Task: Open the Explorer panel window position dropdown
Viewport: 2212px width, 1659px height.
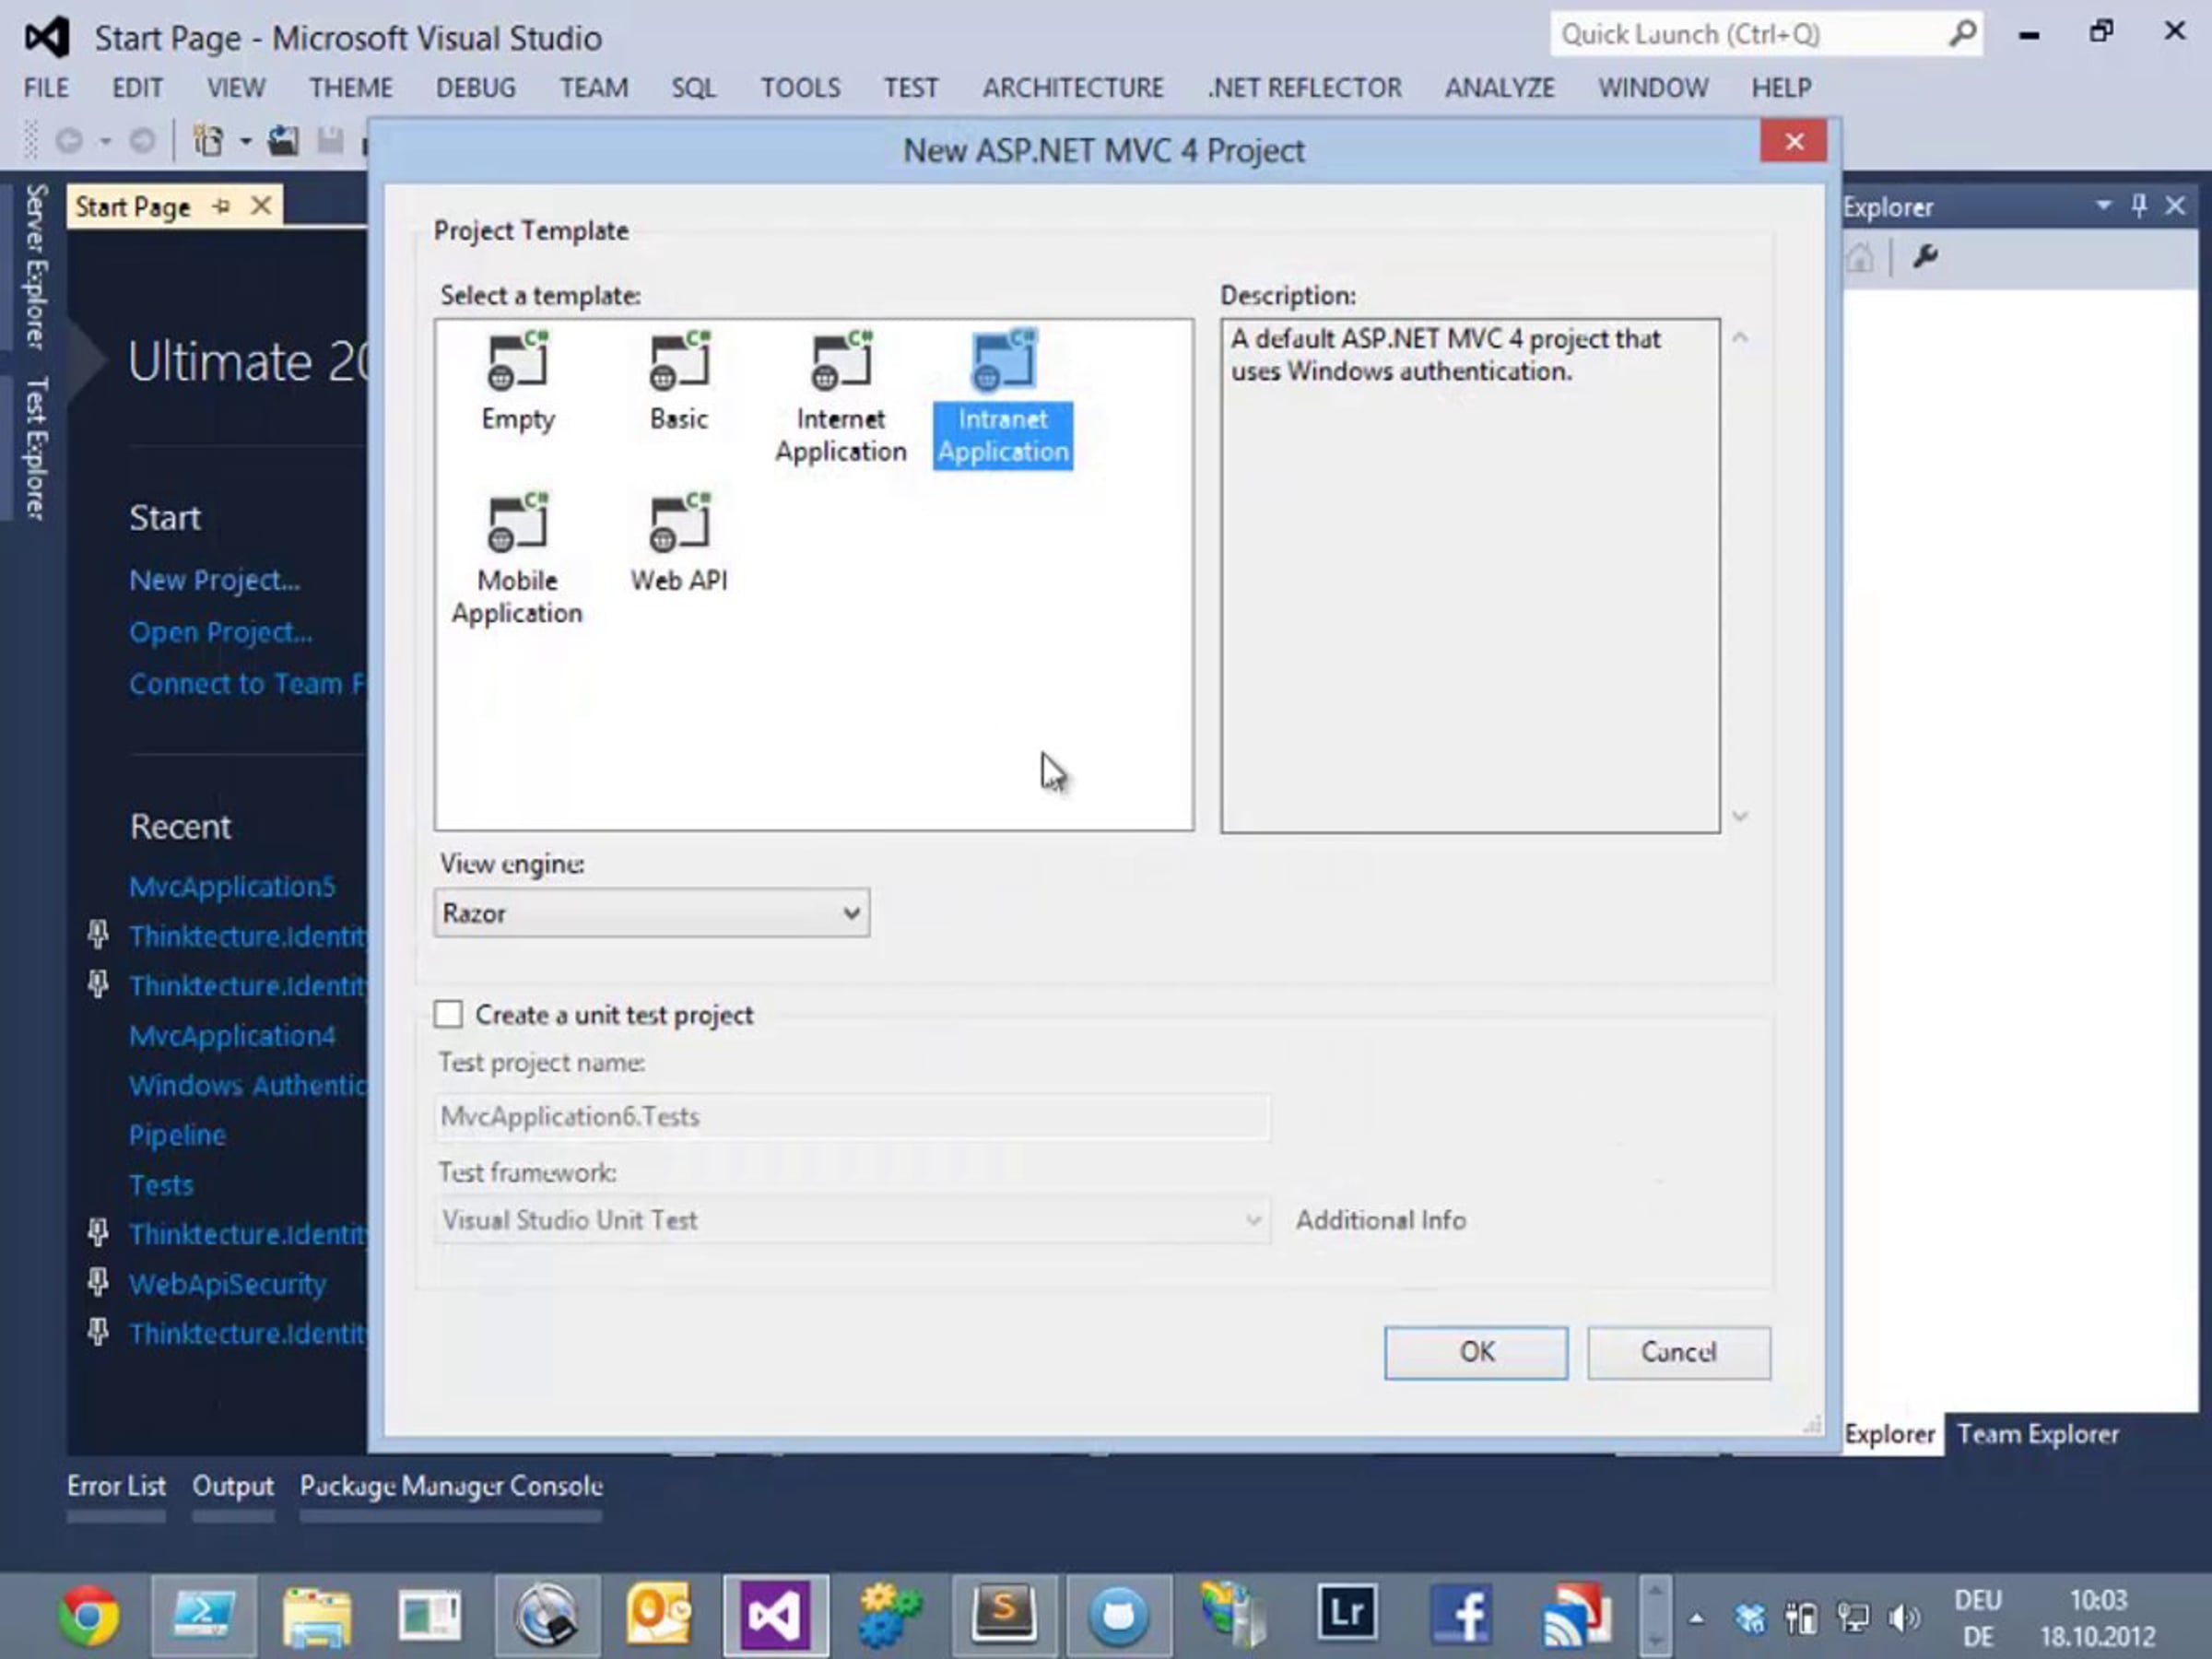Action: (2103, 206)
